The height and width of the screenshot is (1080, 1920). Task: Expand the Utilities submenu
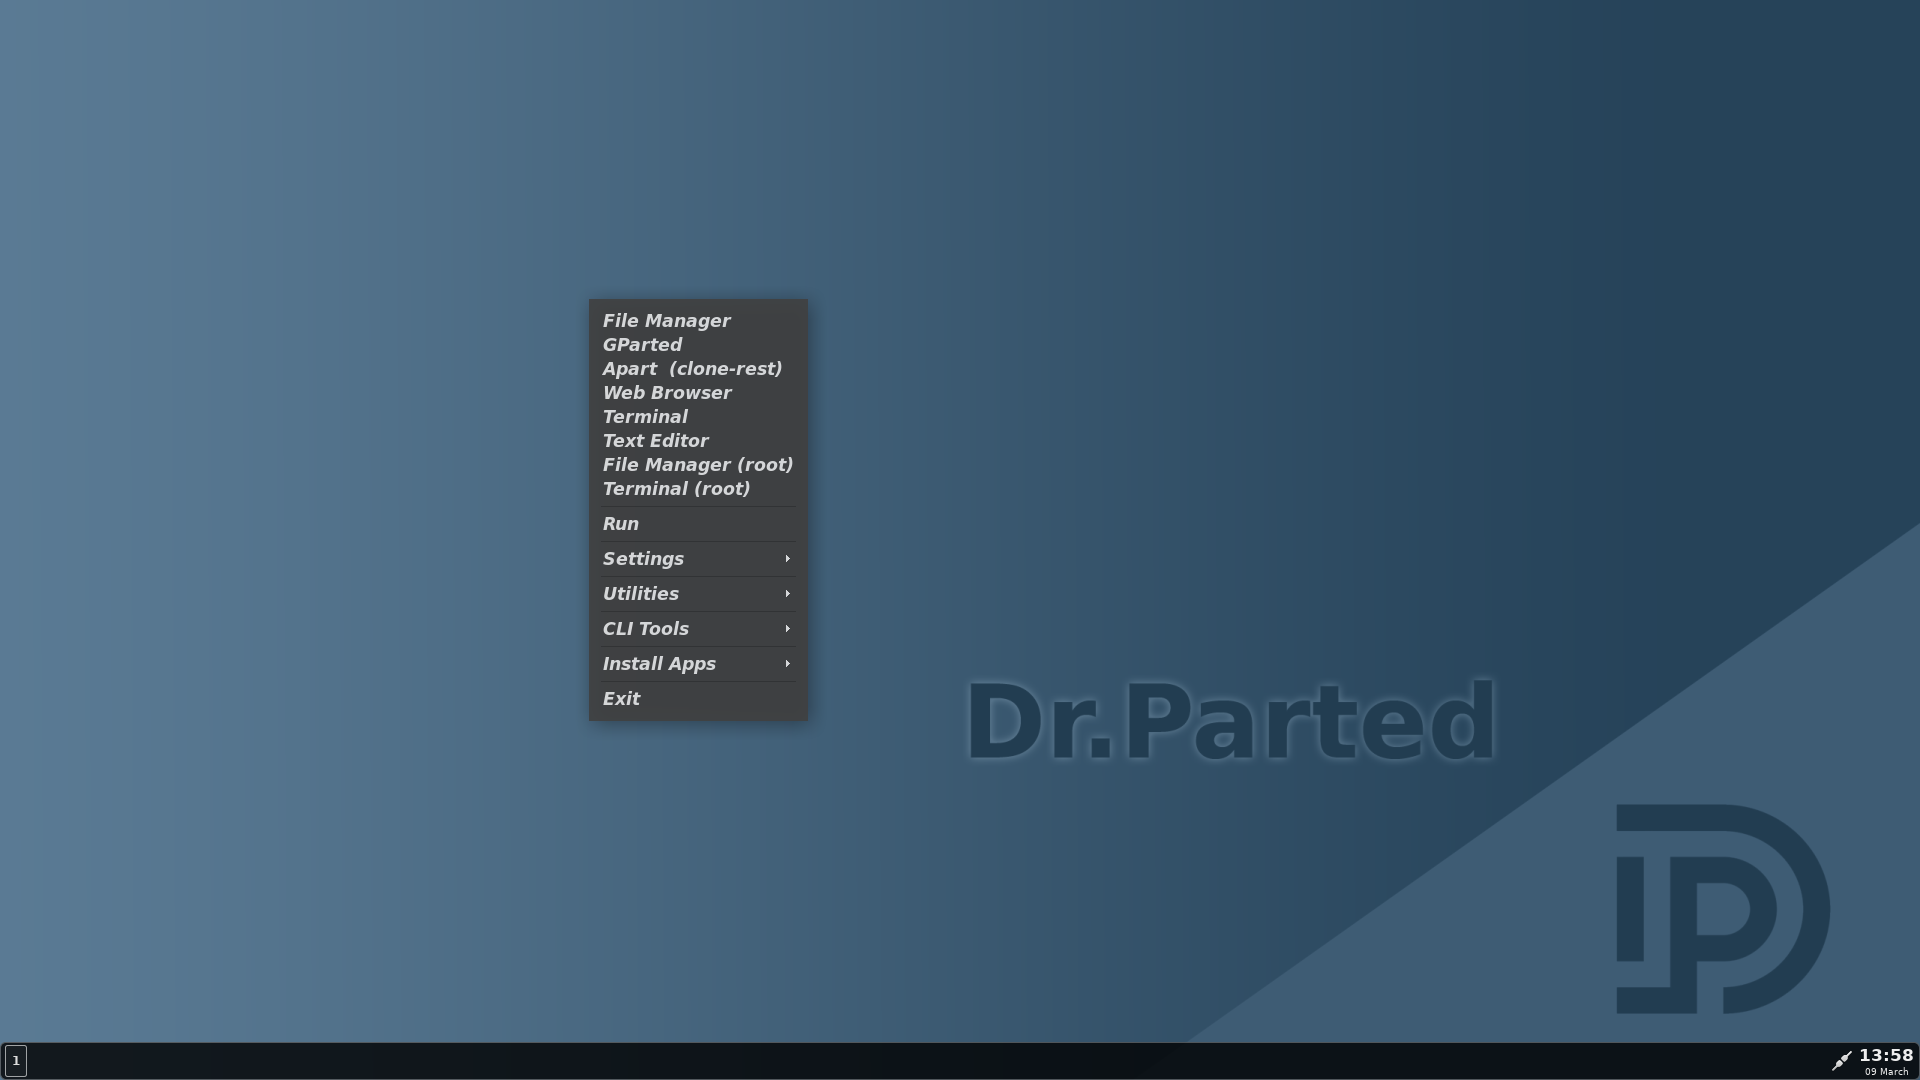pyautogui.click(x=698, y=594)
